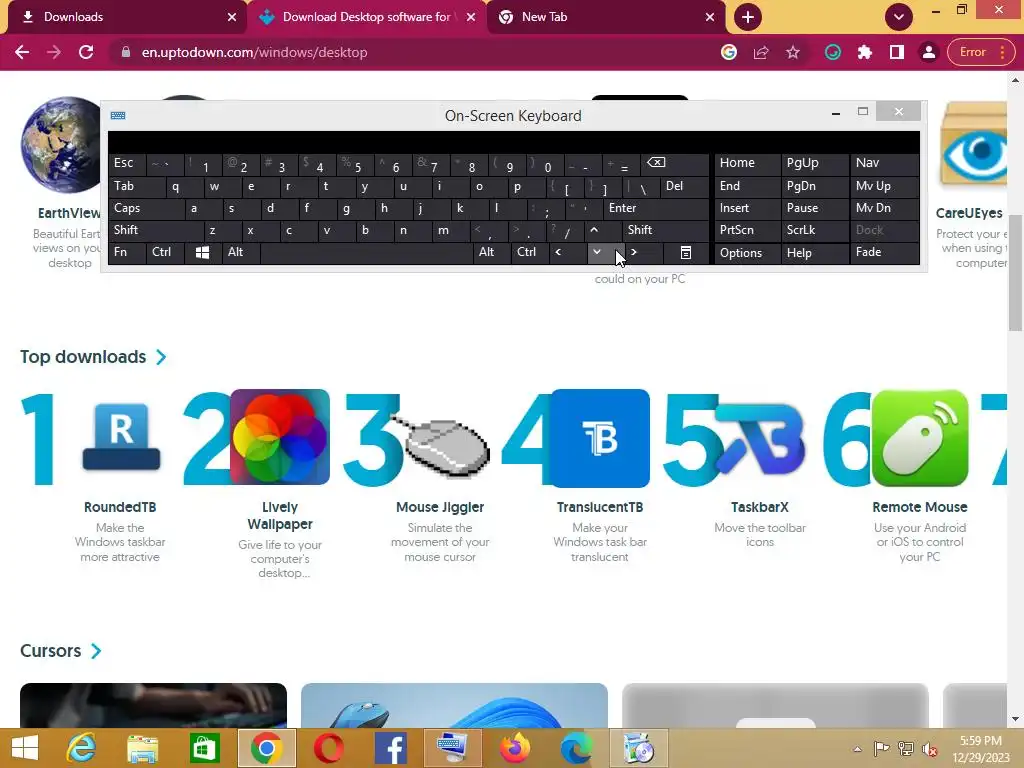Expand Top downloads with chevron arrow
This screenshot has height=768, width=1024.
161,357
